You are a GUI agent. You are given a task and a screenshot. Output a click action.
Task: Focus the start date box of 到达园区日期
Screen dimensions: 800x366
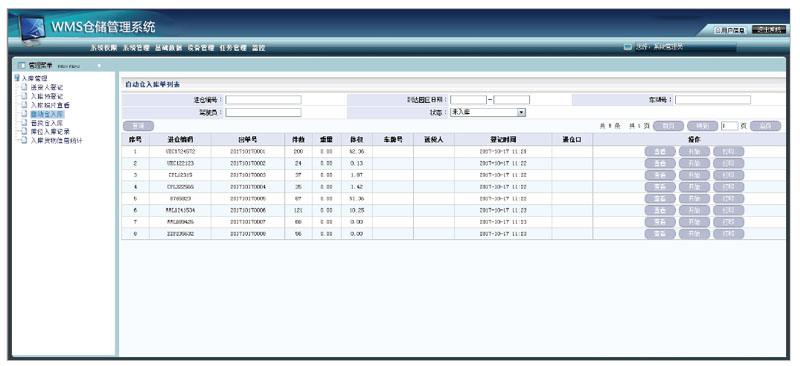(x=468, y=100)
